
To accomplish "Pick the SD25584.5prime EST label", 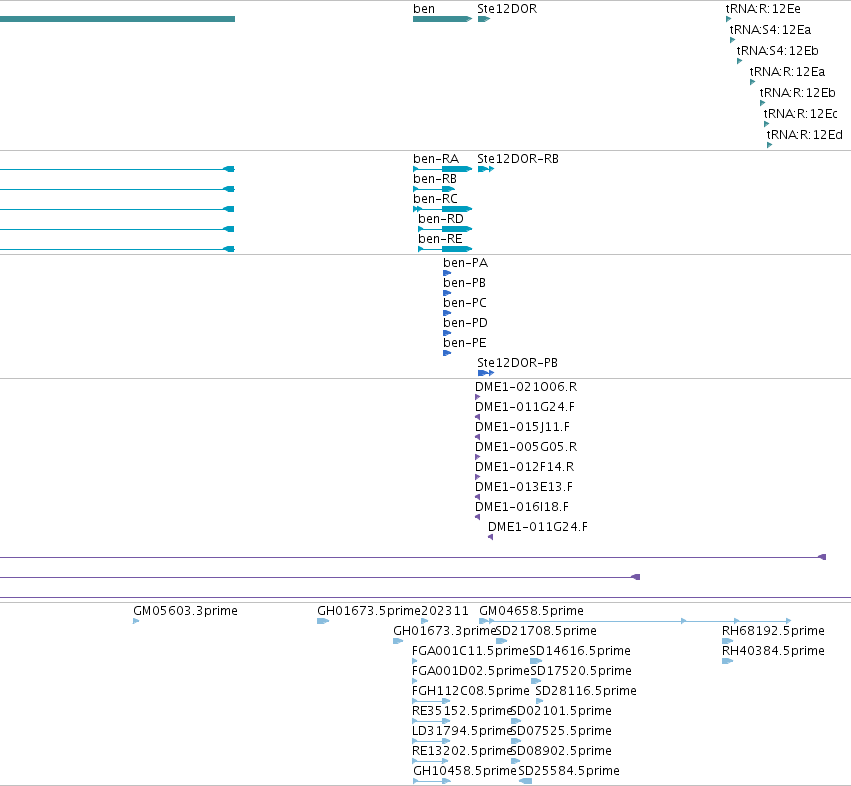I will click(569, 771).
